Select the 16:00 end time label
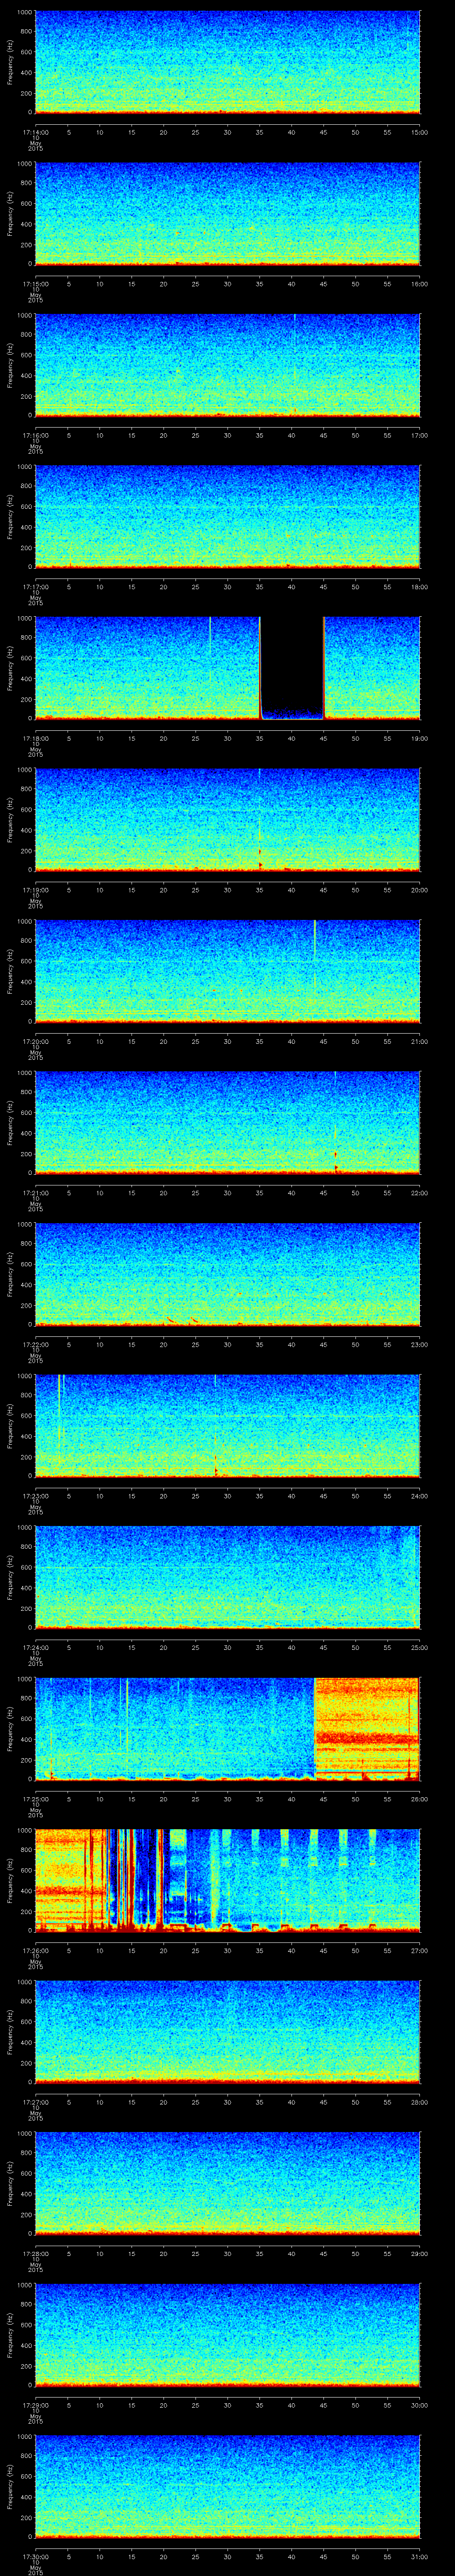The height and width of the screenshot is (2576, 455). (x=420, y=284)
